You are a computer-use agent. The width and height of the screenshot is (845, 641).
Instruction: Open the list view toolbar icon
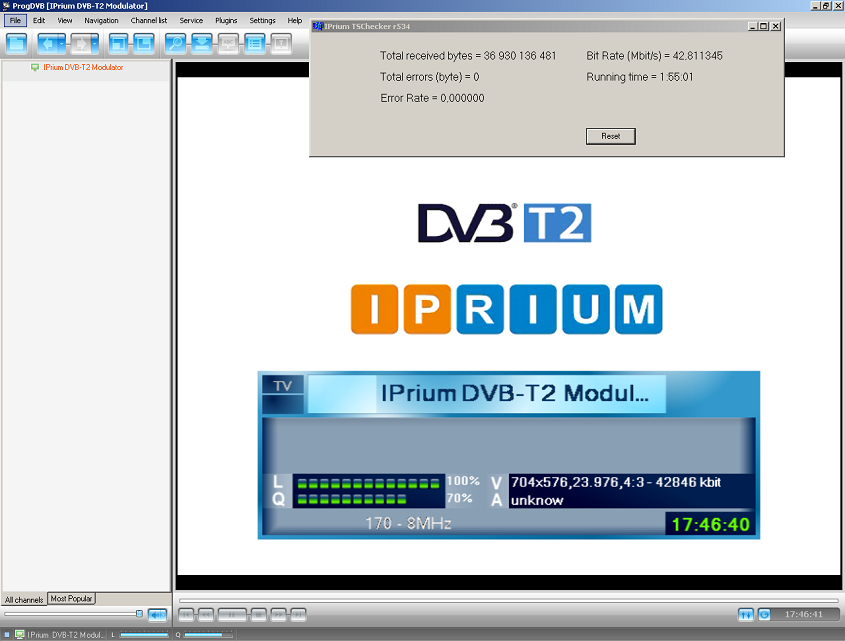[x=254, y=43]
